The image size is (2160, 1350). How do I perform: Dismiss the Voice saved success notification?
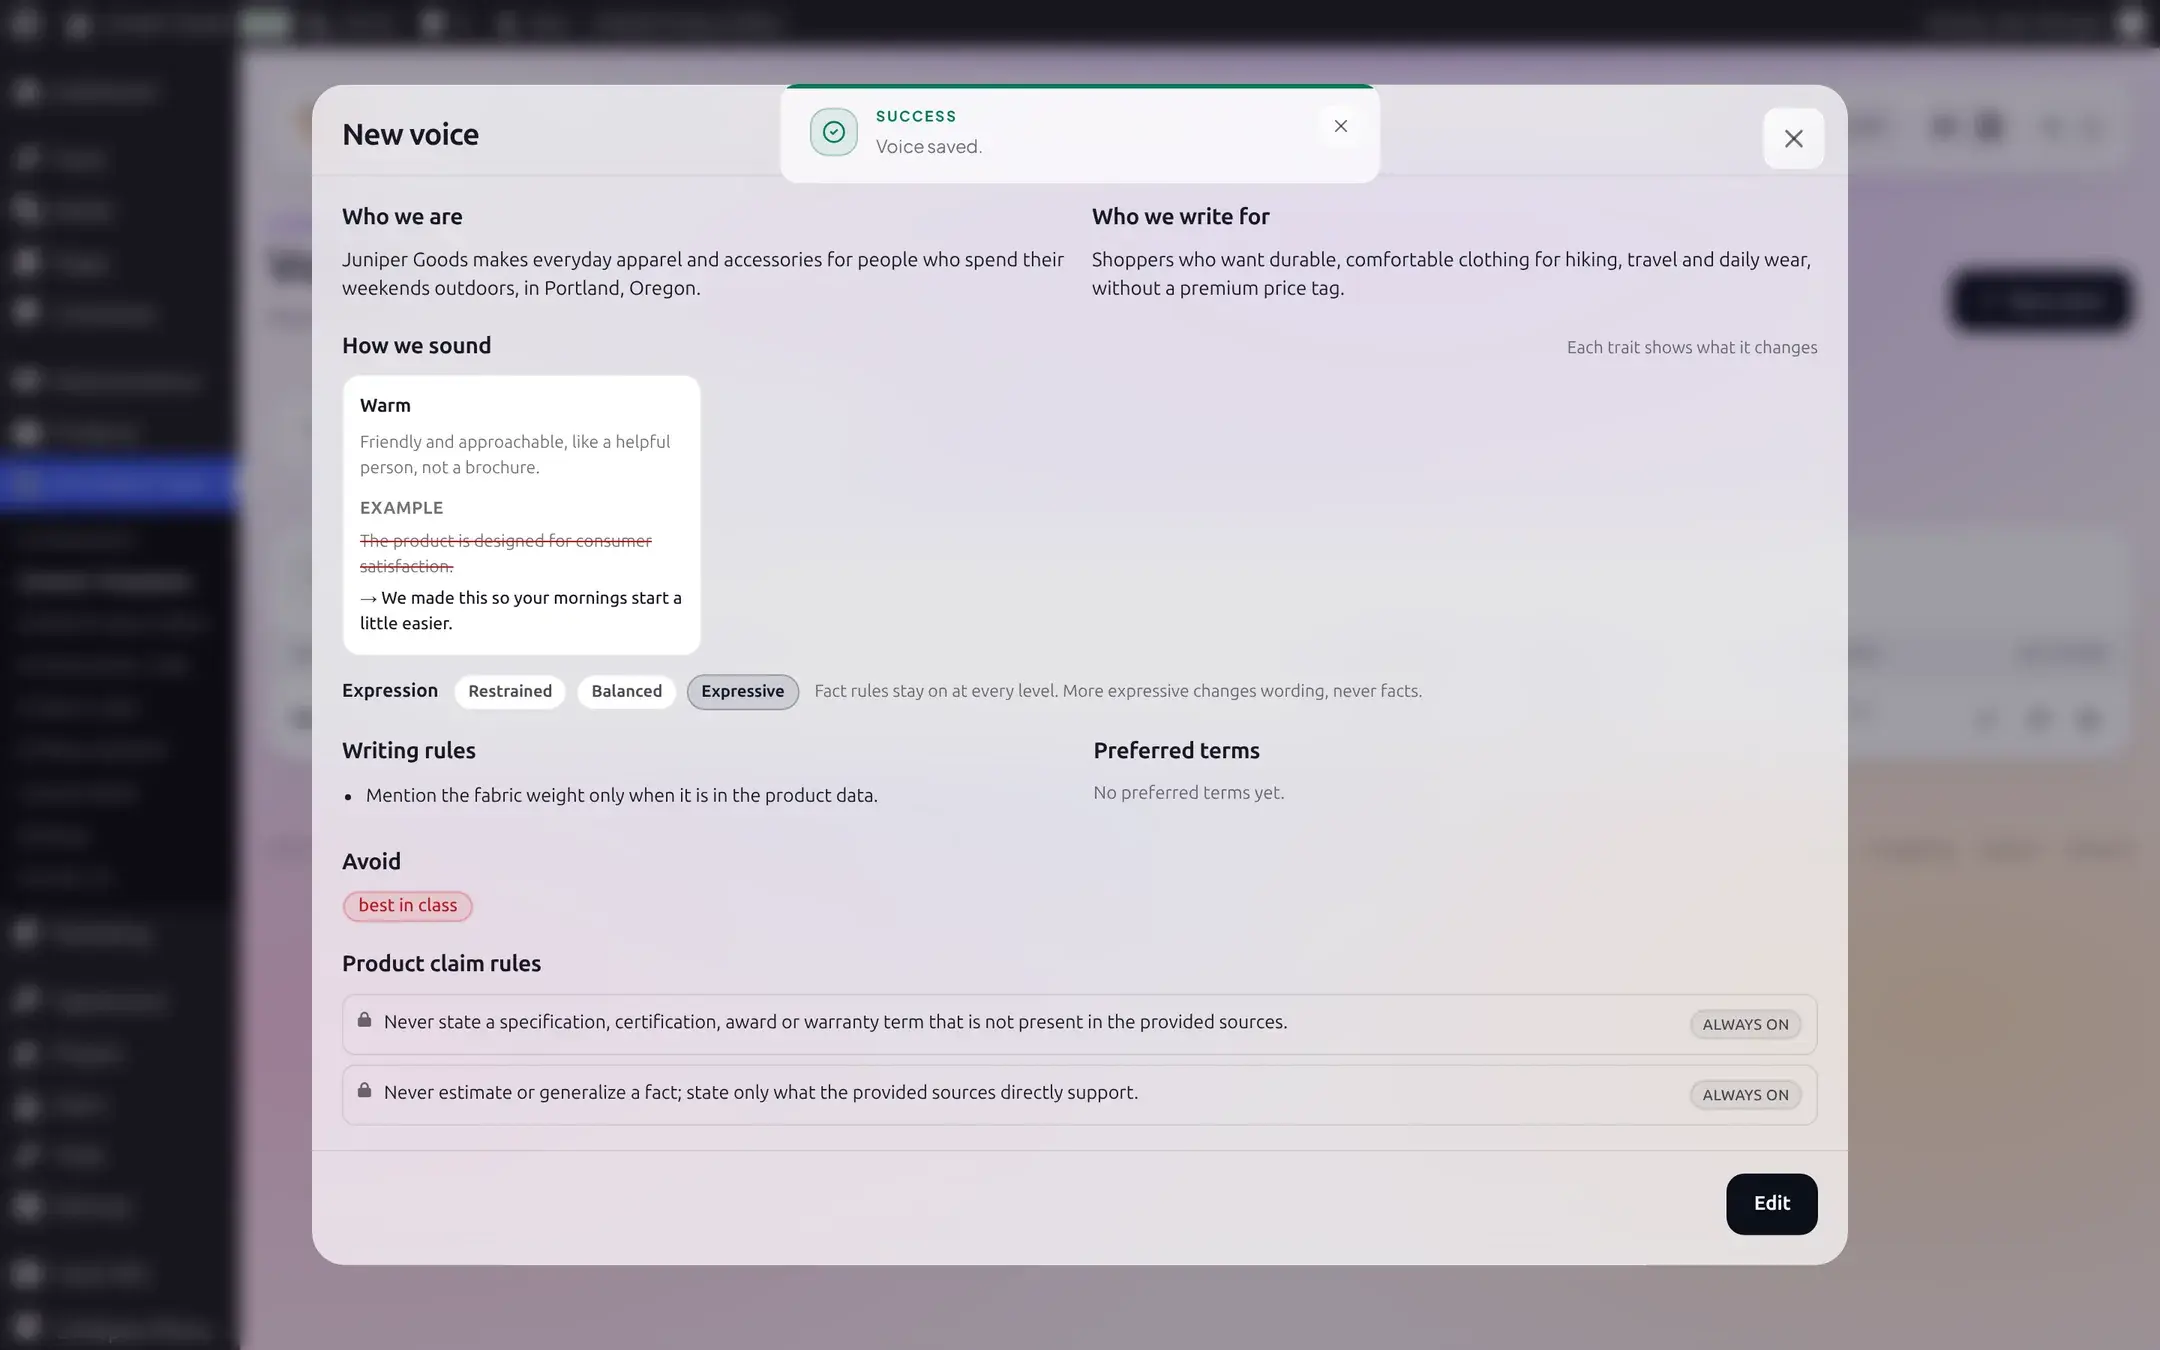(x=1340, y=126)
